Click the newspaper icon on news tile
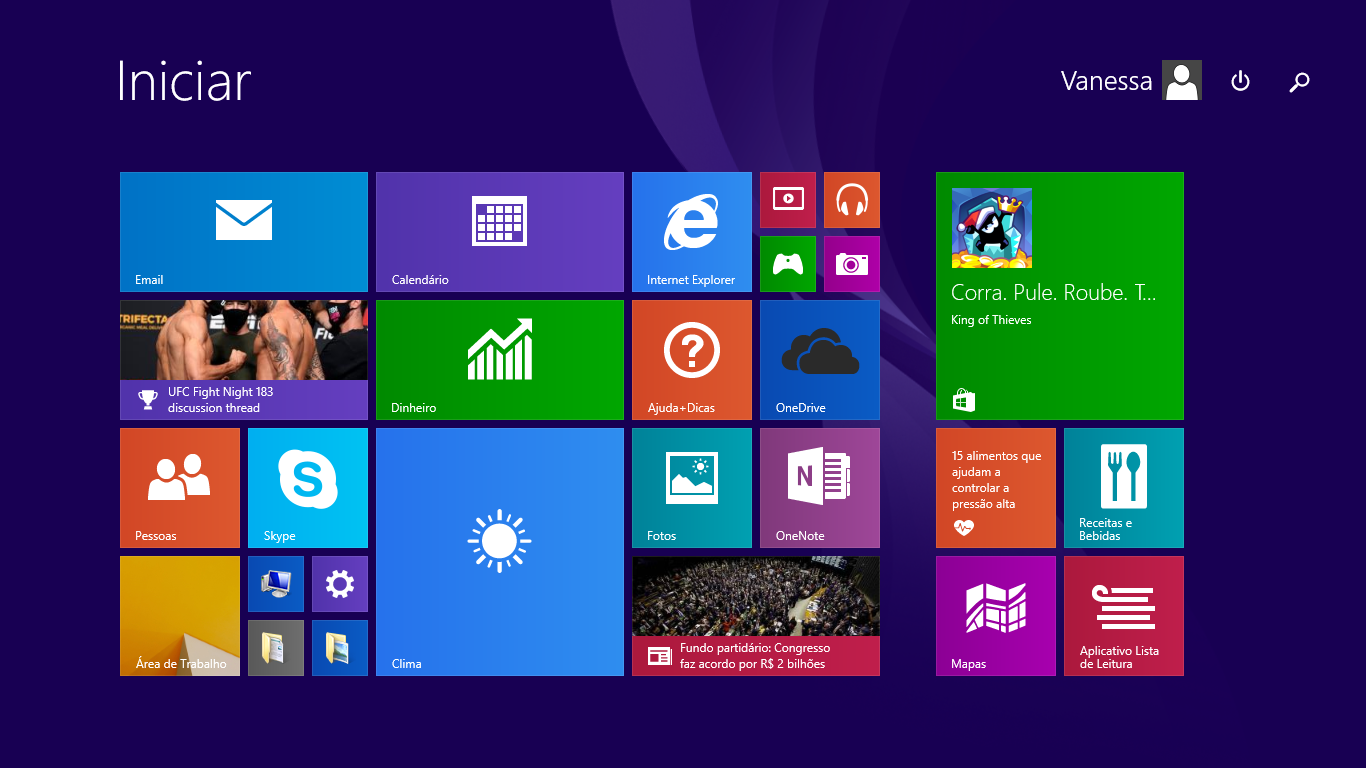 coord(659,656)
